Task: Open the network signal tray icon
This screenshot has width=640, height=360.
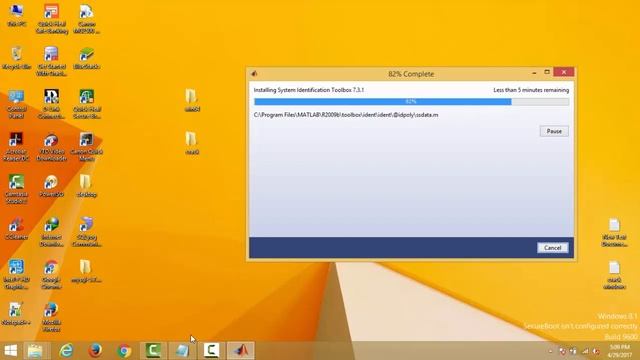Action: tap(585, 351)
